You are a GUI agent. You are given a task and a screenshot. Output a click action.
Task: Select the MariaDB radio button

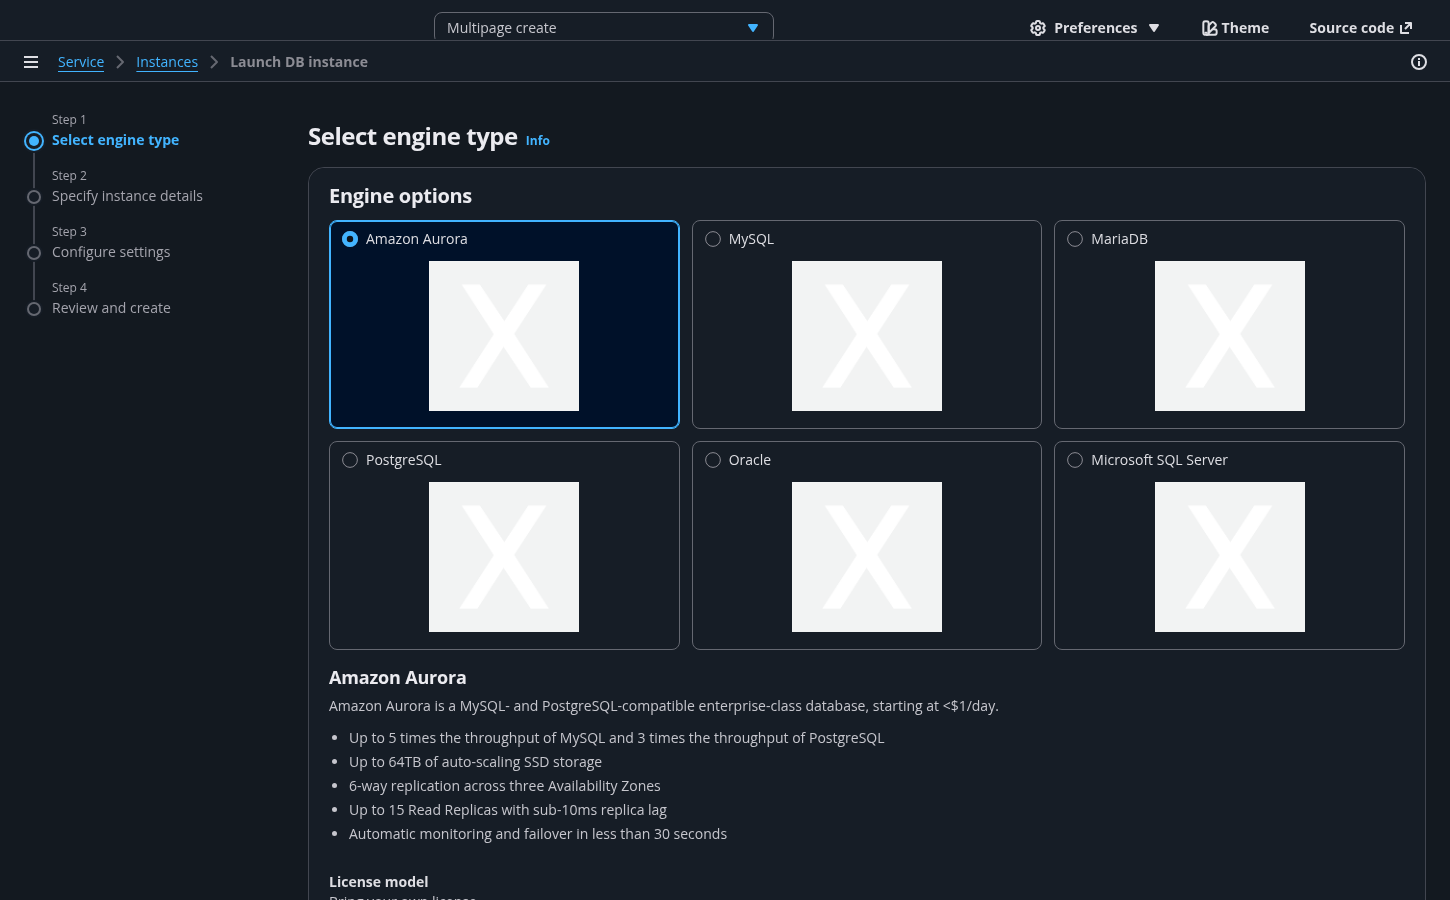(x=1075, y=239)
